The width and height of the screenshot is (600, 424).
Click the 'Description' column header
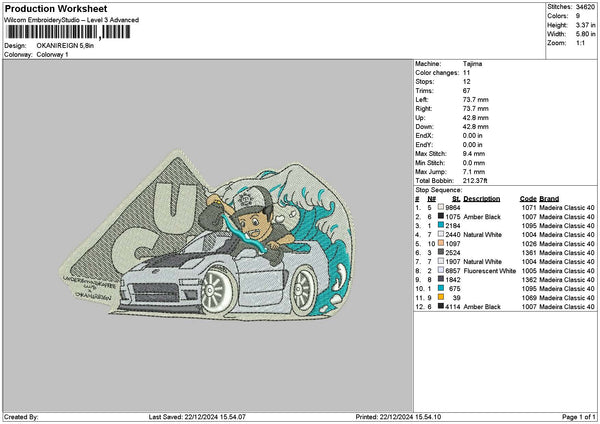point(481,199)
